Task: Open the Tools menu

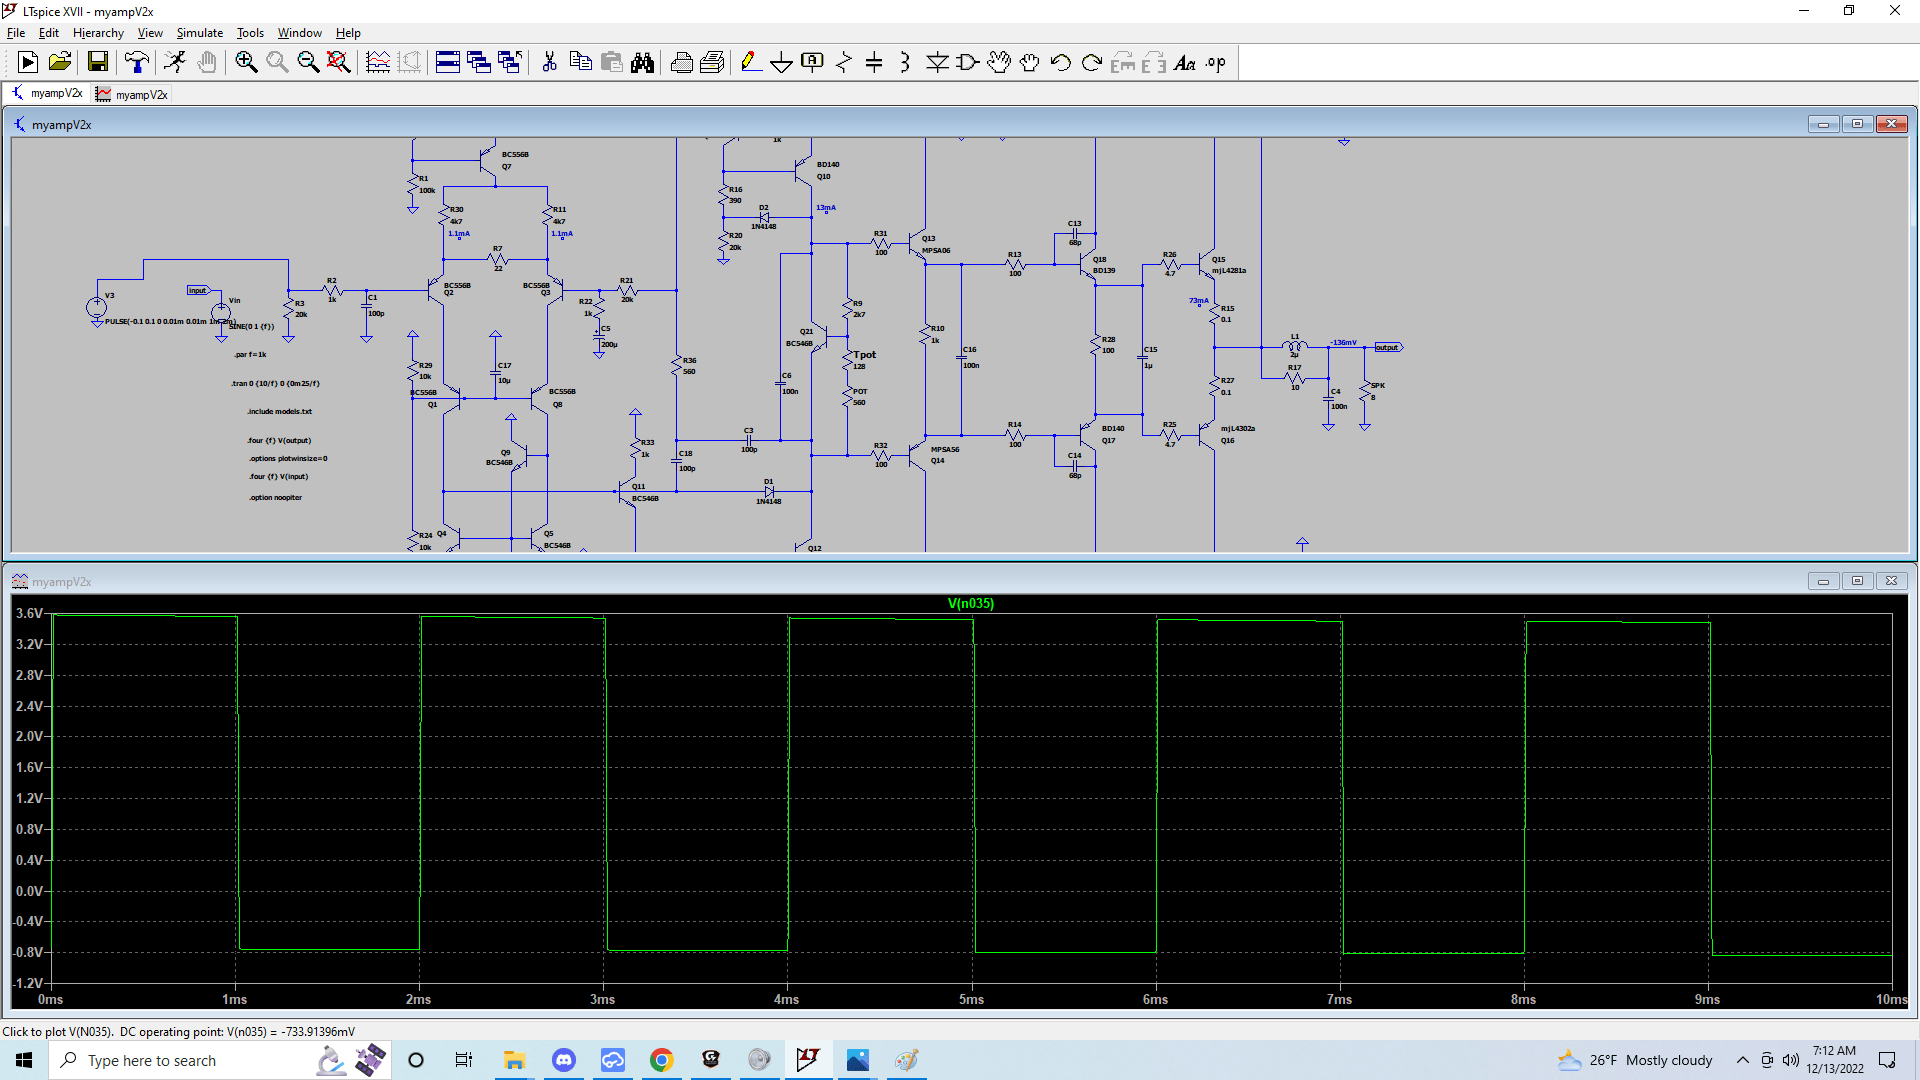Action: (x=250, y=33)
